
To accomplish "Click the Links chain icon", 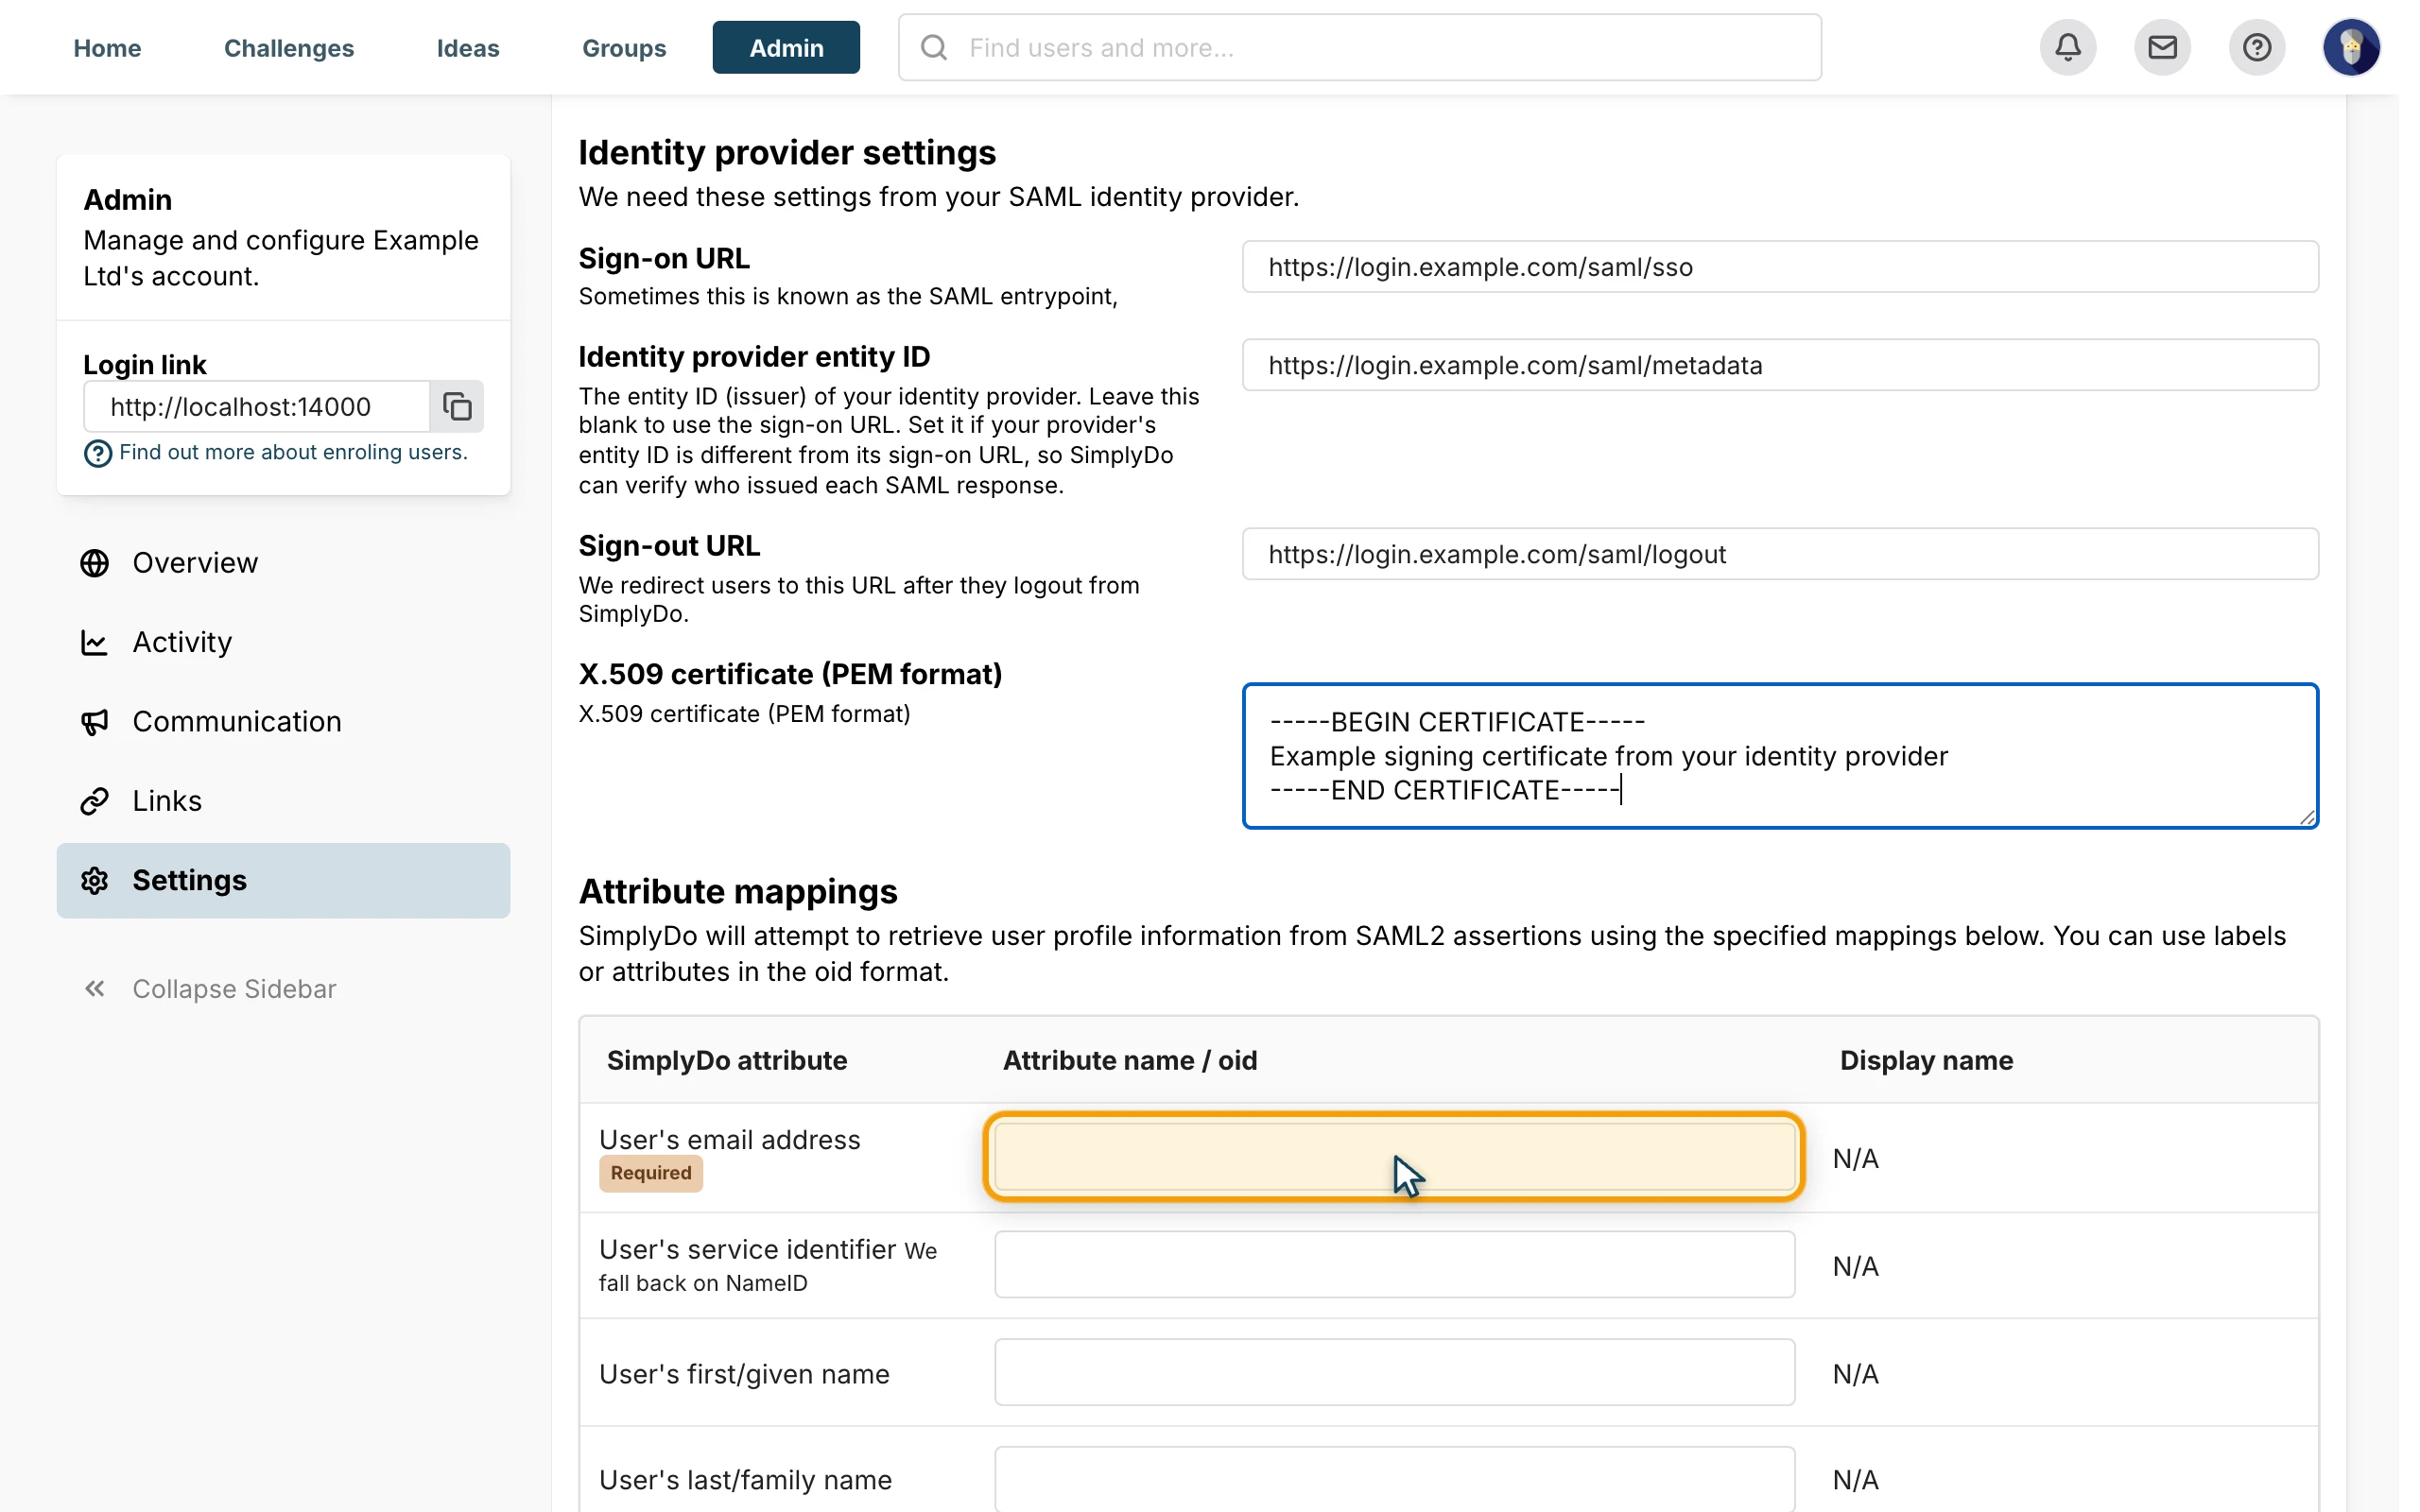I will 95,801.
